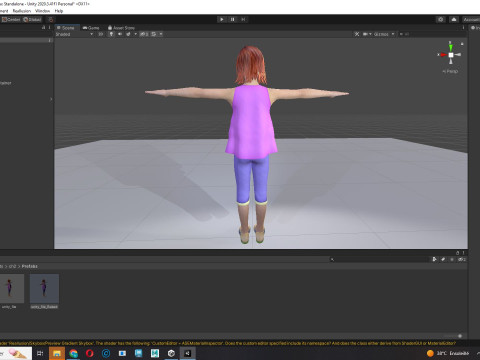
Task: Click the Project panel search field
Action: (x=378, y=259)
